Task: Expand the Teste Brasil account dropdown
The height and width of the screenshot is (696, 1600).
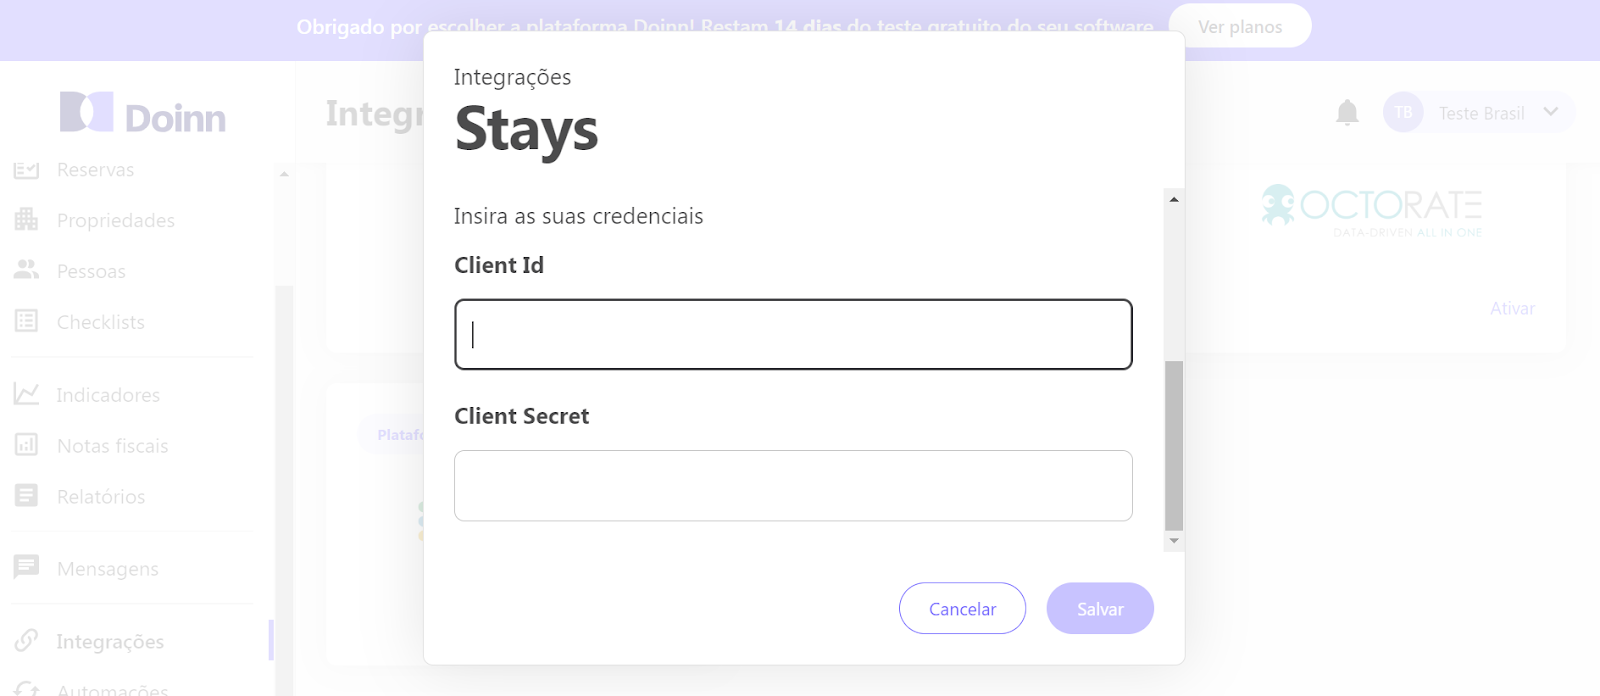Action: [1550, 112]
